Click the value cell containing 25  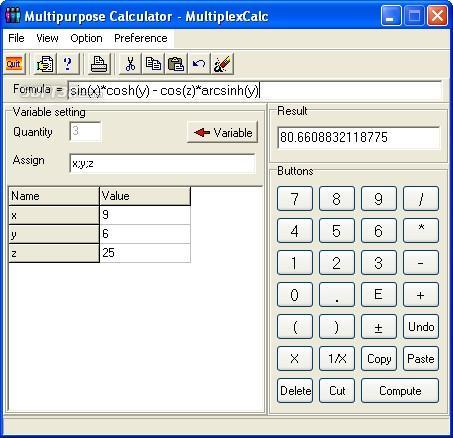(x=145, y=253)
